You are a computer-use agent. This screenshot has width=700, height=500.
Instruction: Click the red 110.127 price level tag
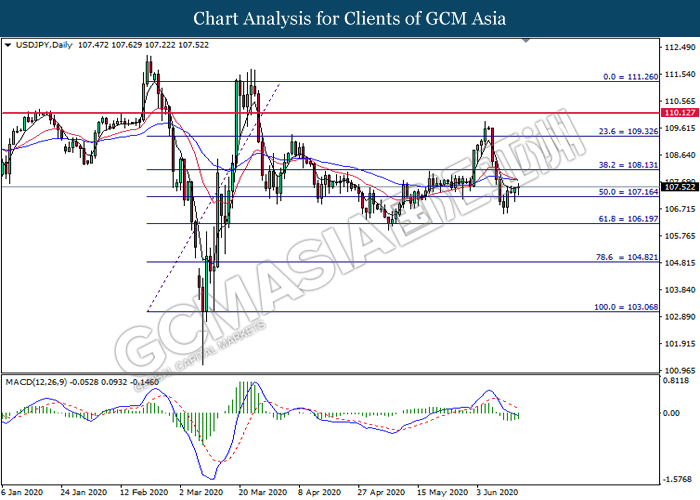tap(679, 113)
